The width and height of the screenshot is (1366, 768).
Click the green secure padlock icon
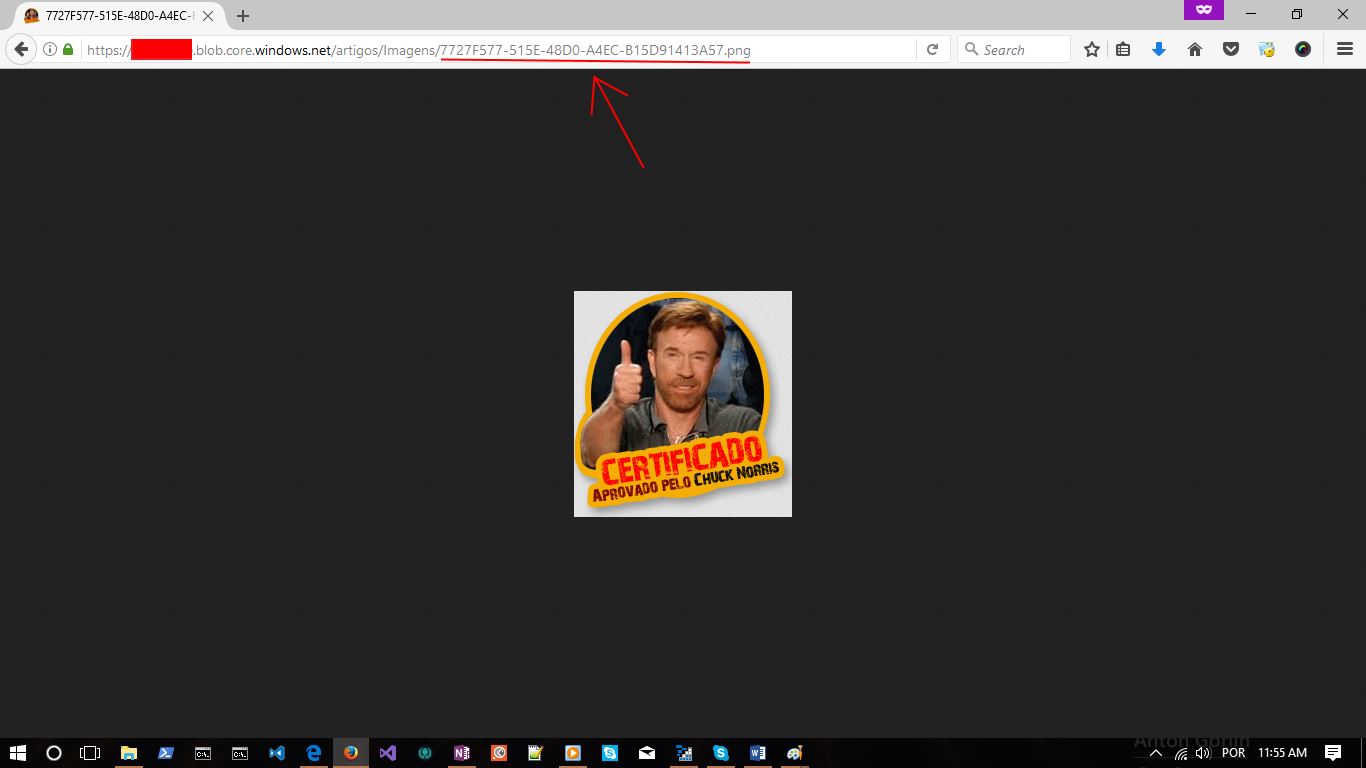pos(68,49)
